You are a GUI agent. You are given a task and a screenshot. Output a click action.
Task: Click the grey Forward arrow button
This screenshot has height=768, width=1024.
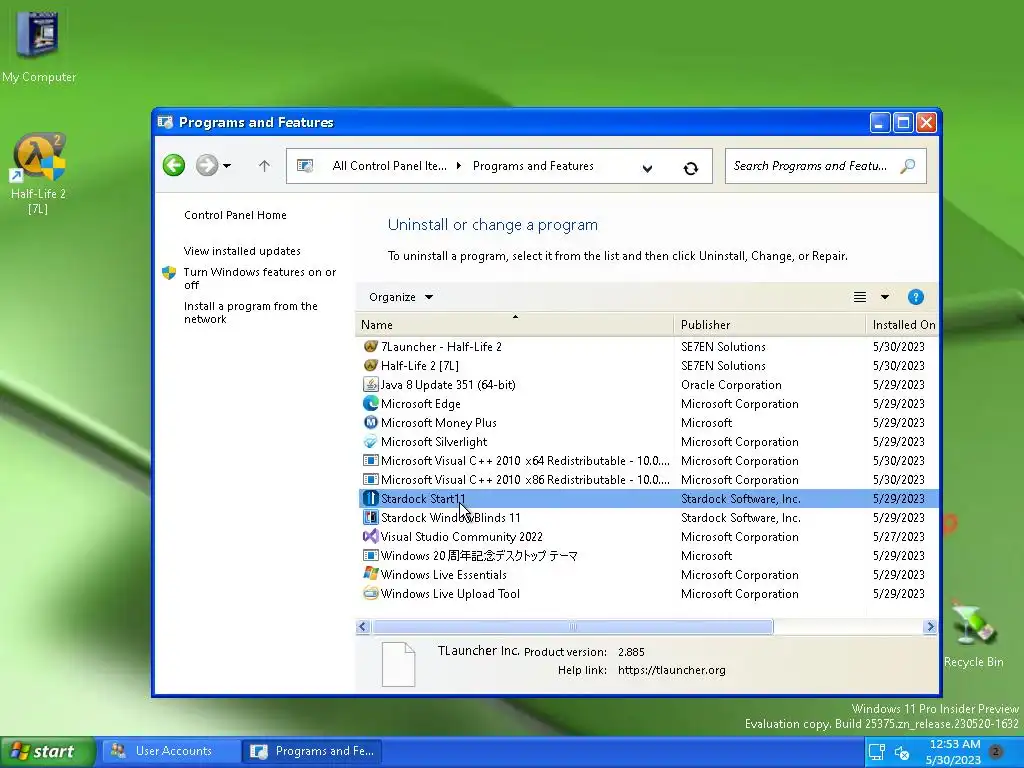pos(207,165)
